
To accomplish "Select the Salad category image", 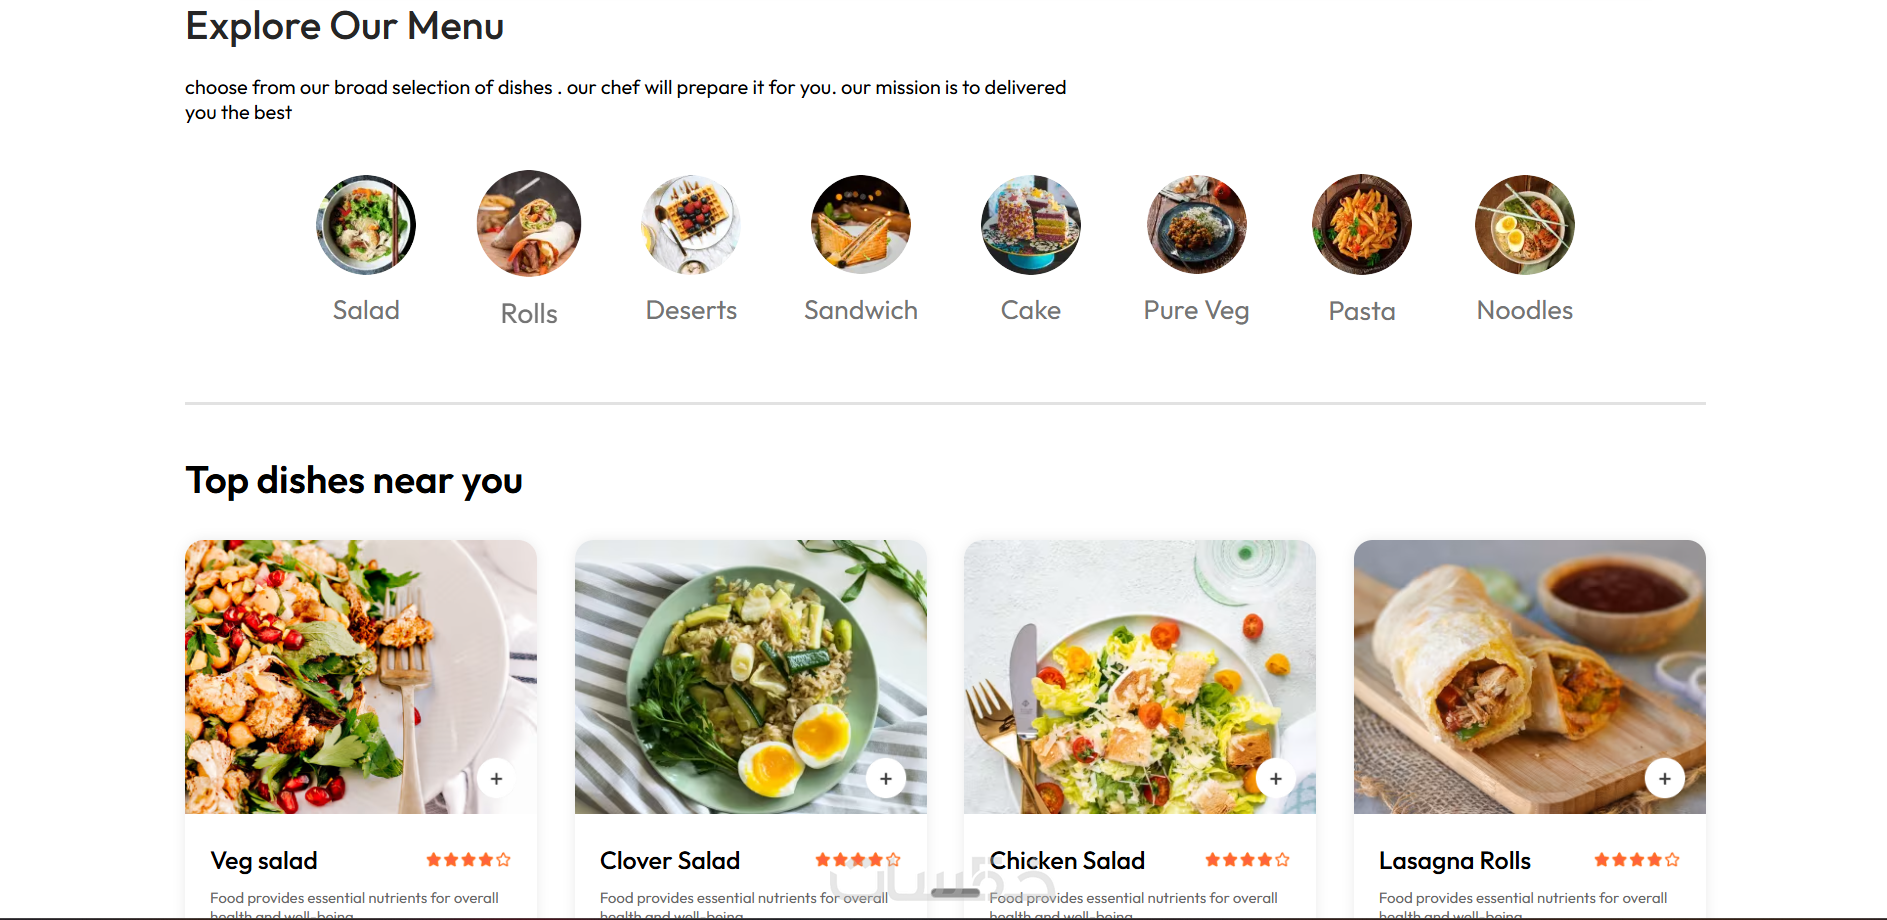I will 366,225.
